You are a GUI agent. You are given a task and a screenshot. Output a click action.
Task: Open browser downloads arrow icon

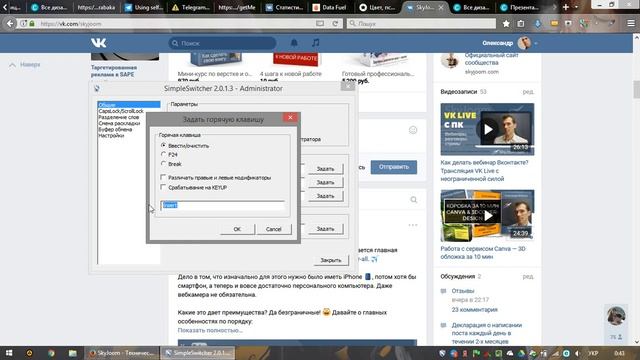click(x=538, y=24)
